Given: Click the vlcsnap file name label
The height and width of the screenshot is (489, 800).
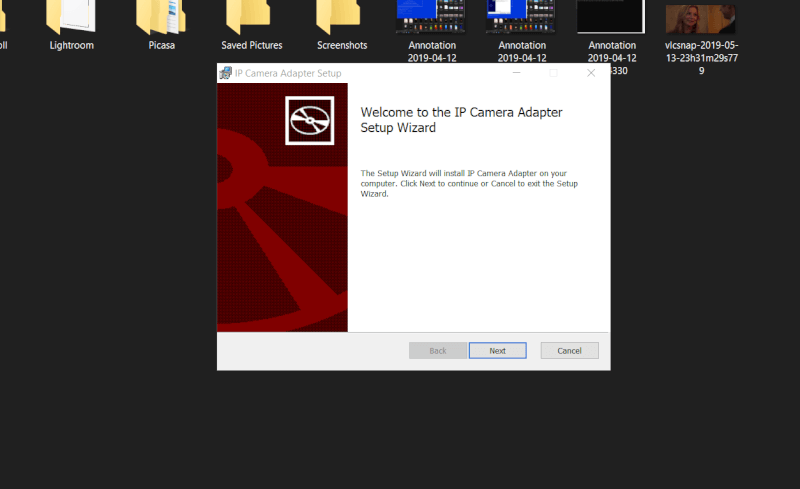Looking at the screenshot, I should 702,58.
